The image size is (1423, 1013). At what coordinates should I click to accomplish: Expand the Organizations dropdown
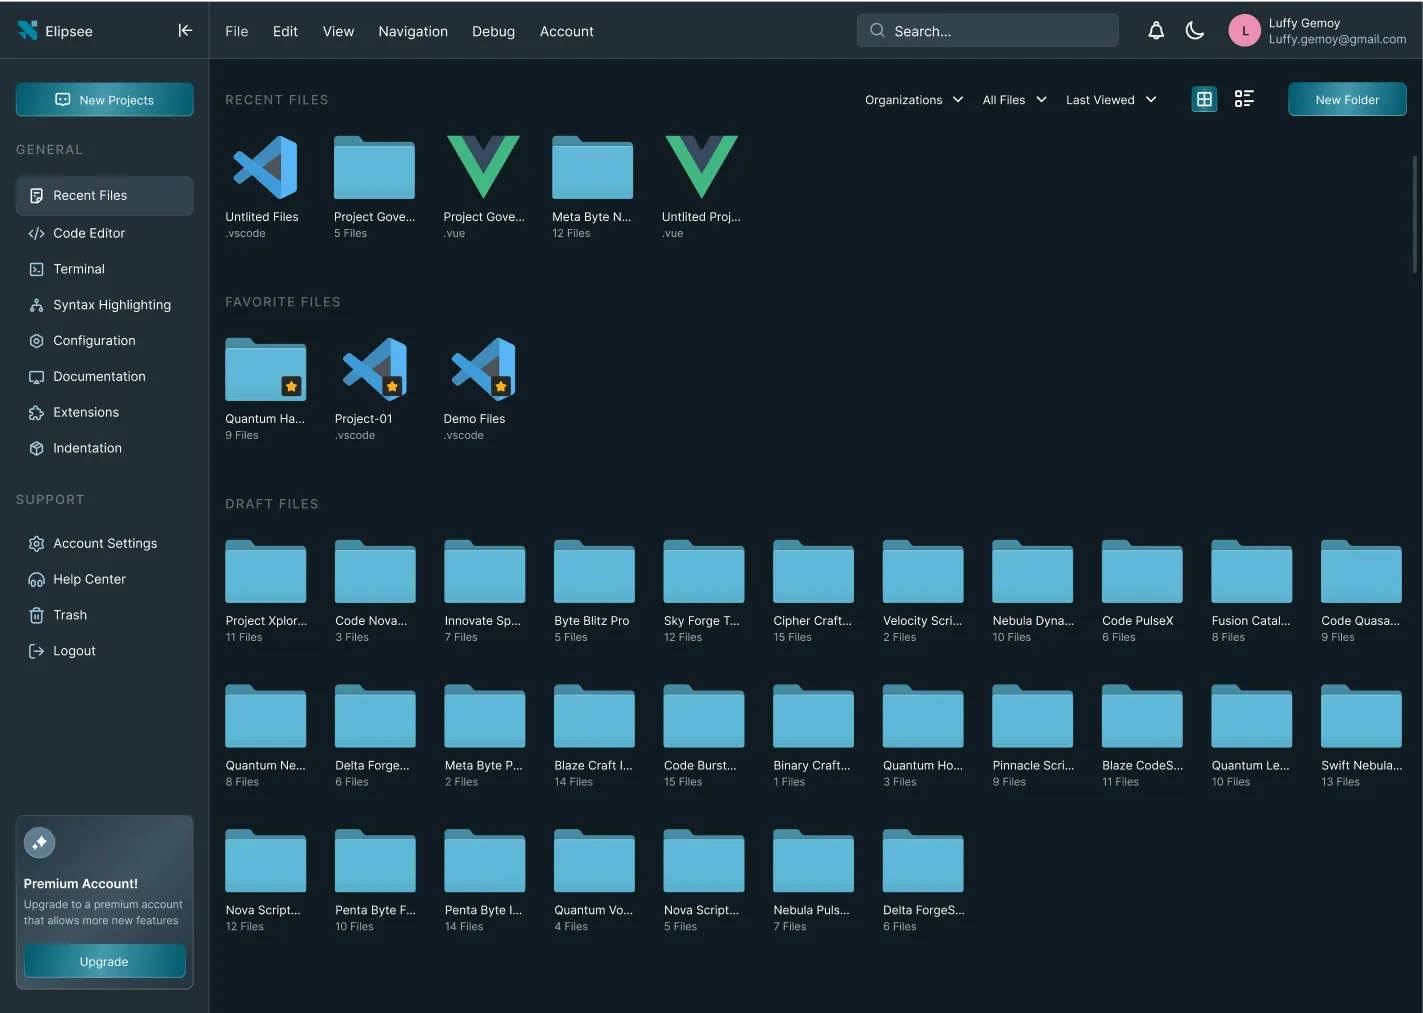click(914, 100)
